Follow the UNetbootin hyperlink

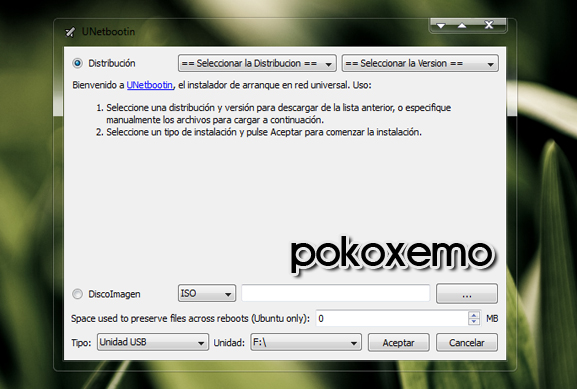coord(149,85)
